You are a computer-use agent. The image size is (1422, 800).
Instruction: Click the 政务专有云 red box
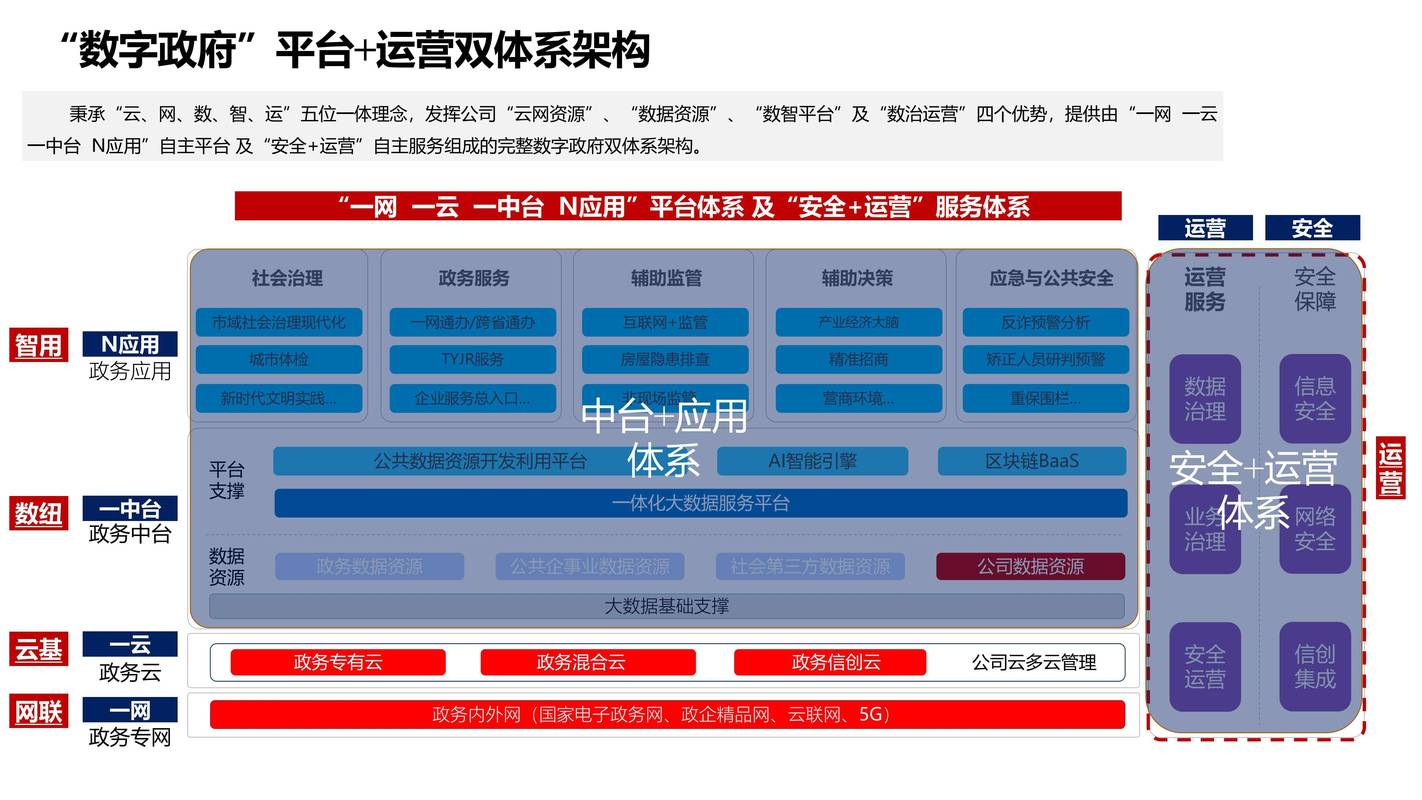click(338, 662)
